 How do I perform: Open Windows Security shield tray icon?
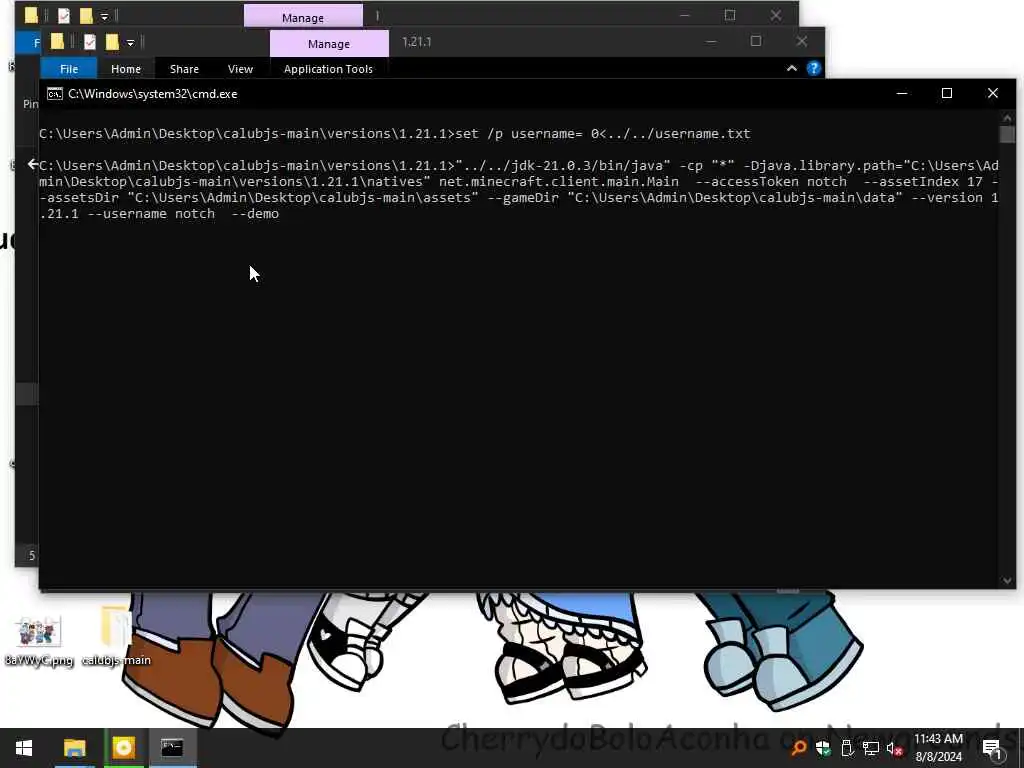tap(823, 748)
